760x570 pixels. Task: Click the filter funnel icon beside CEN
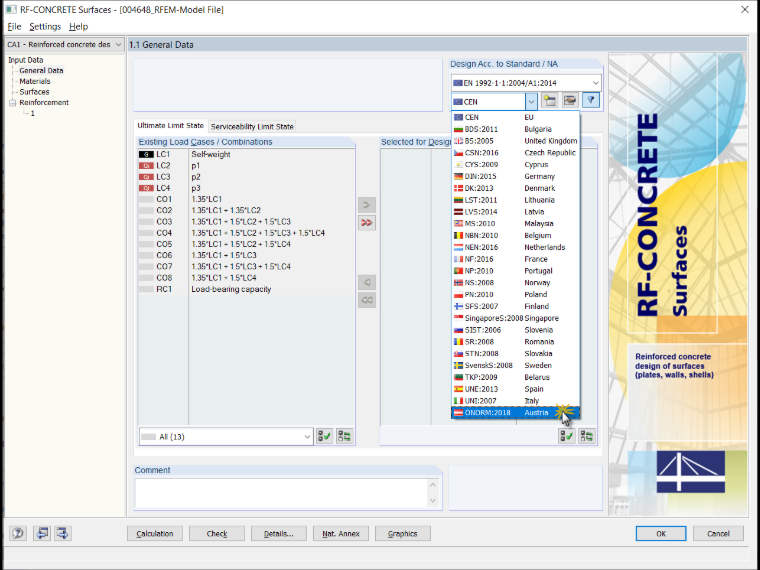pyautogui.click(x=591, y=100)
